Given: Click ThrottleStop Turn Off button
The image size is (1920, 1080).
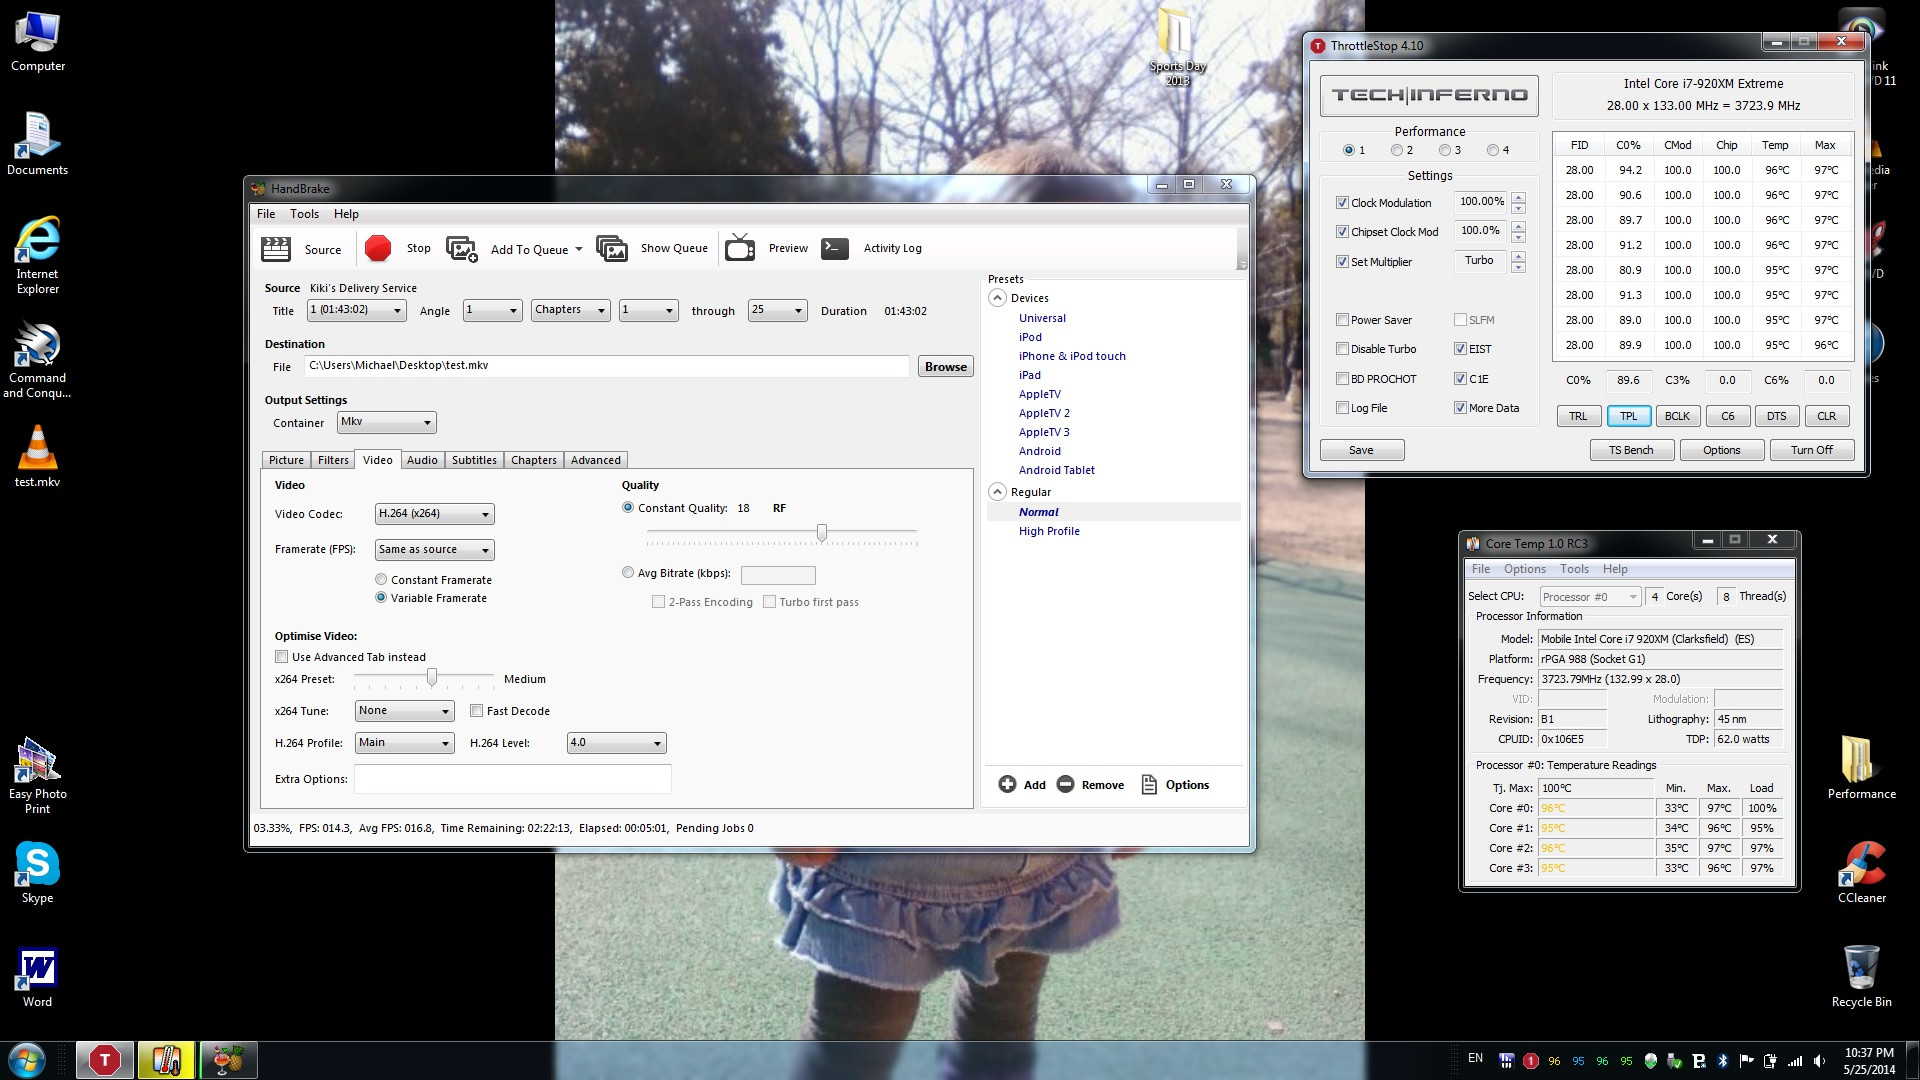Looking at the screenshot, I should tap(1811, 450).
